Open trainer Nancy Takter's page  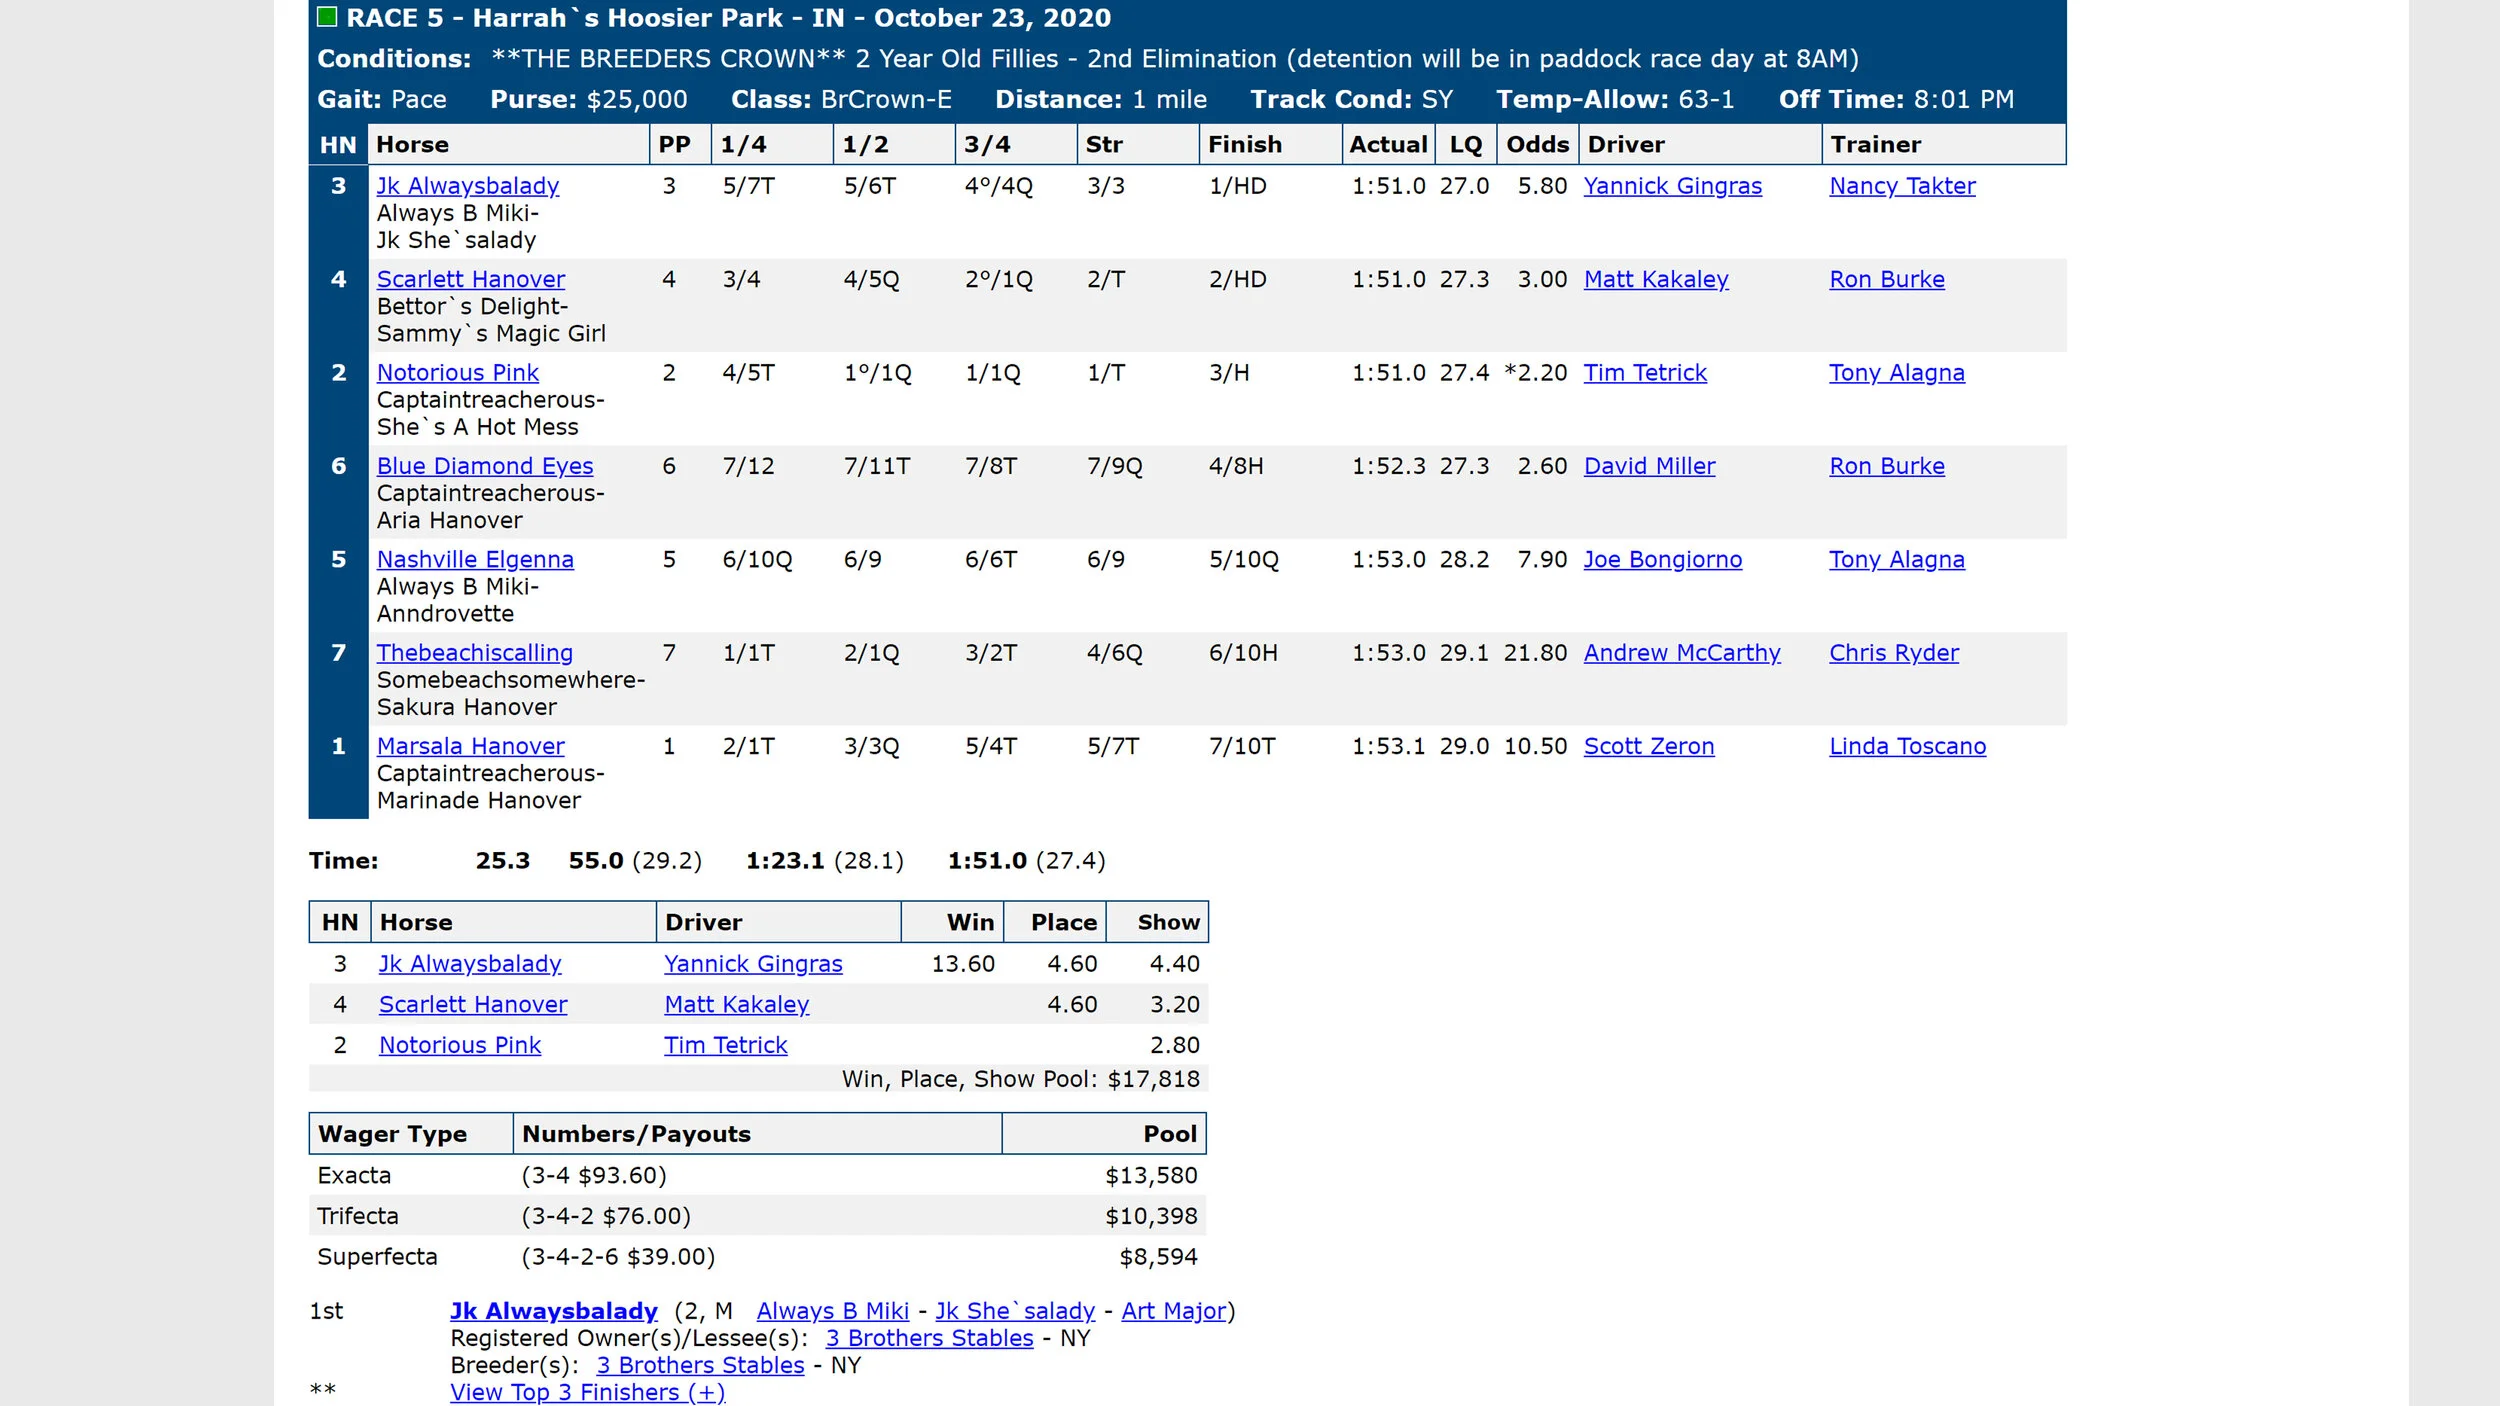click(x=1902, y=186)
